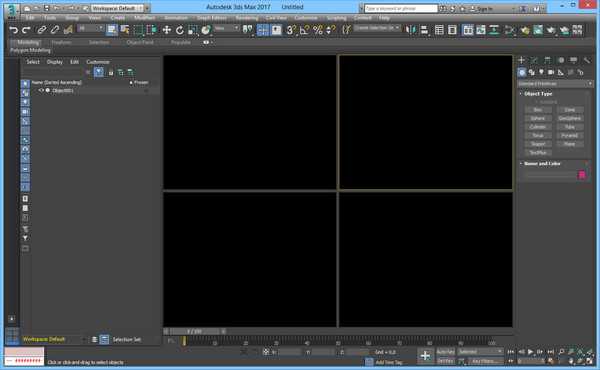Open the Standard Primitives category dropdown
Screen dimensions: 600x370
(x=554, y=83)
